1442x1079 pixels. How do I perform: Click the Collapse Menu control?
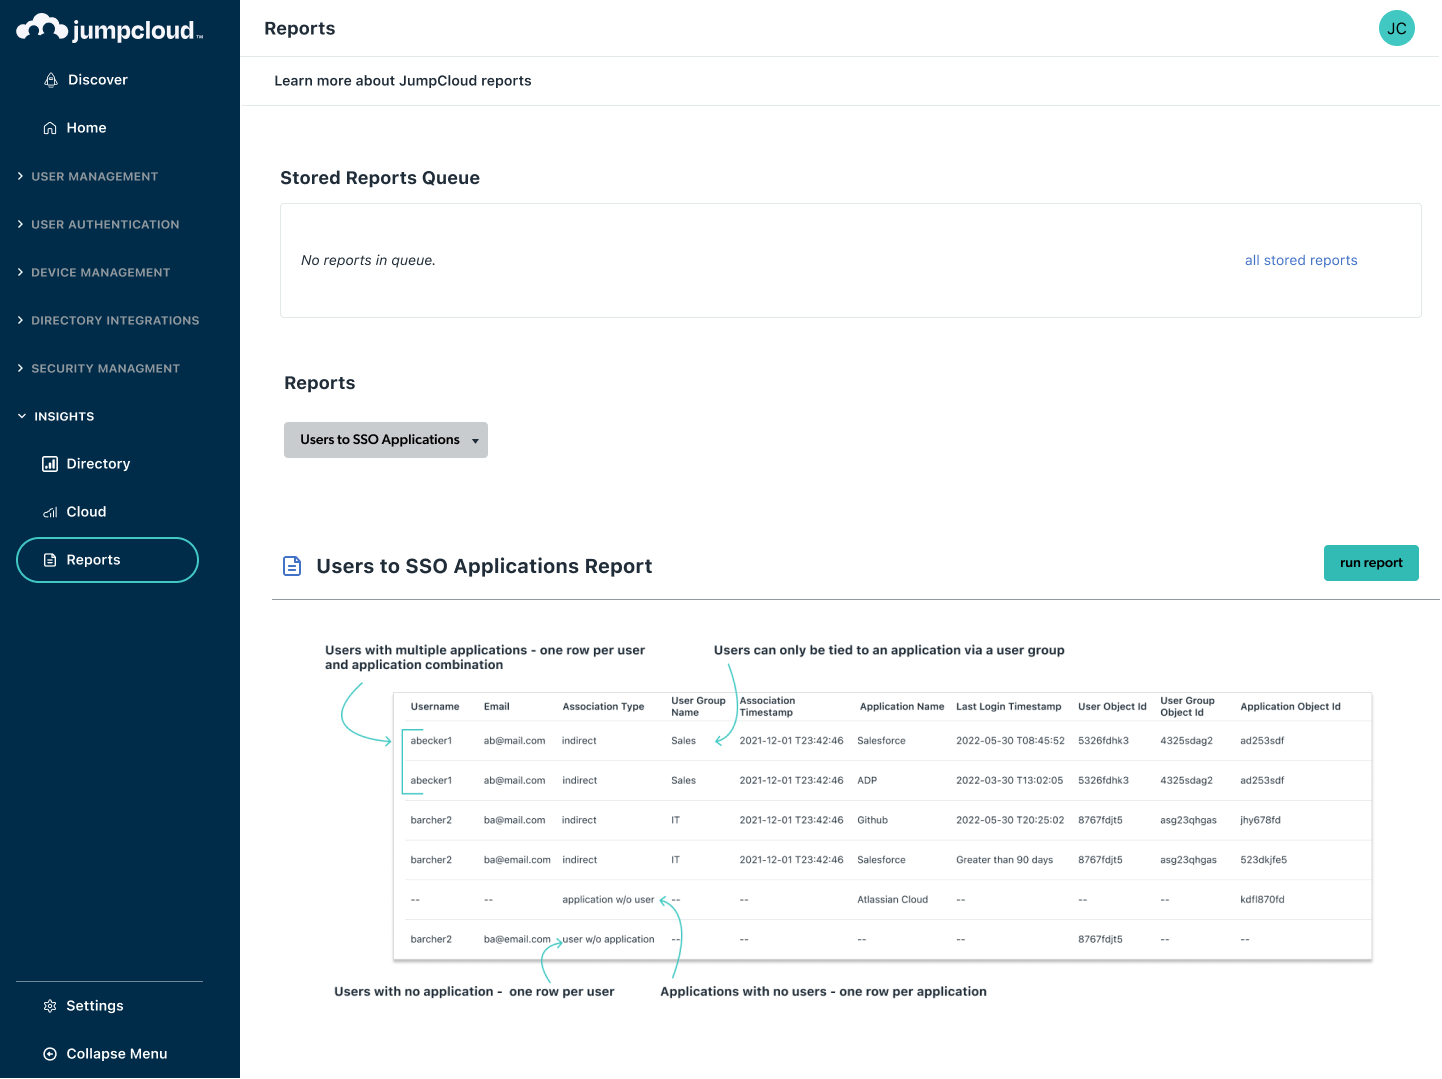pos(116,1053)
